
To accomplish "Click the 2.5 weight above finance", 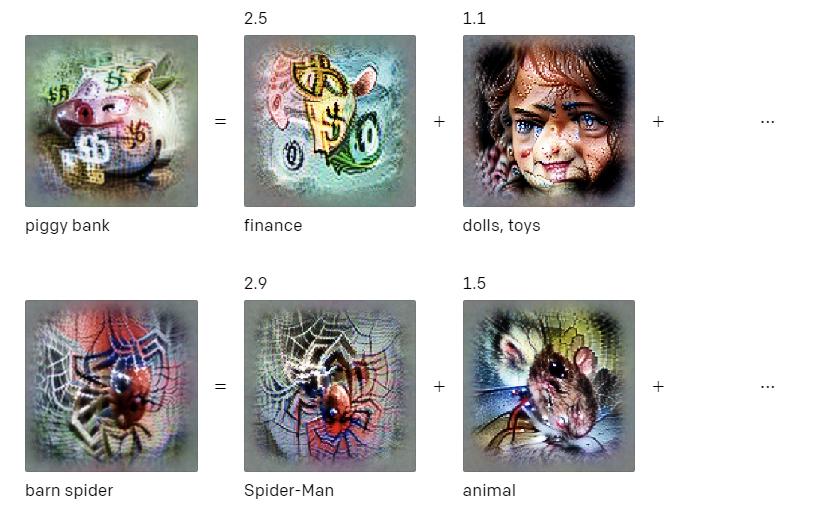I will click(256, 18).
